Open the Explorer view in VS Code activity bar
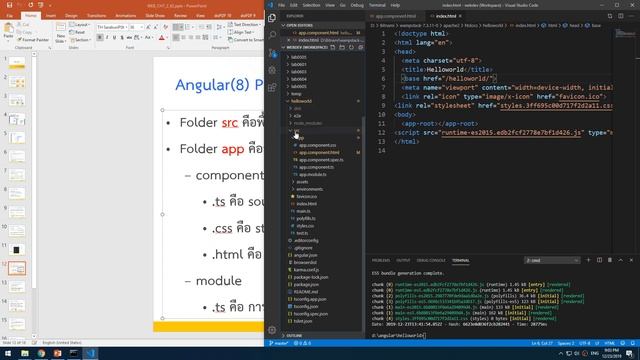640x360 pixels. [x=272, y=18]
